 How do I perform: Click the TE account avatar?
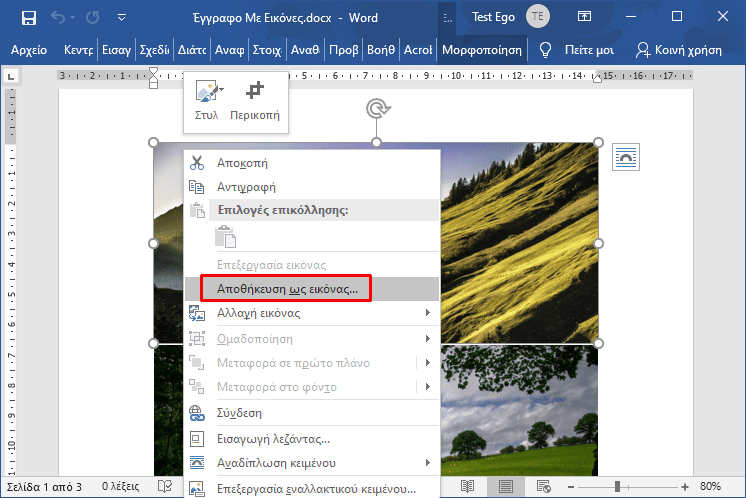point(538,17)
